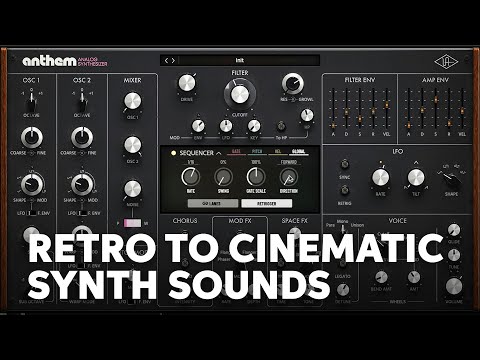Click the grey button beside Retrigger
Image resolution: width=480 pixels, height=360 pixels.
tap(213, 203)
